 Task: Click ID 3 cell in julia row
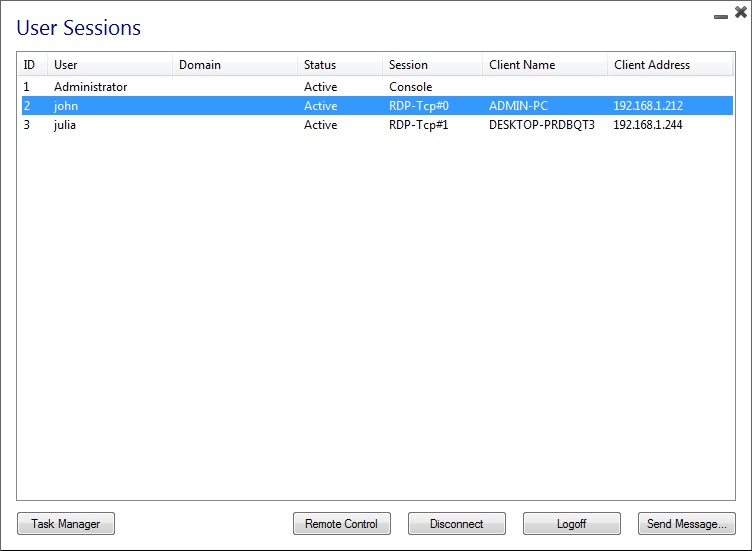tap(26, 125)
